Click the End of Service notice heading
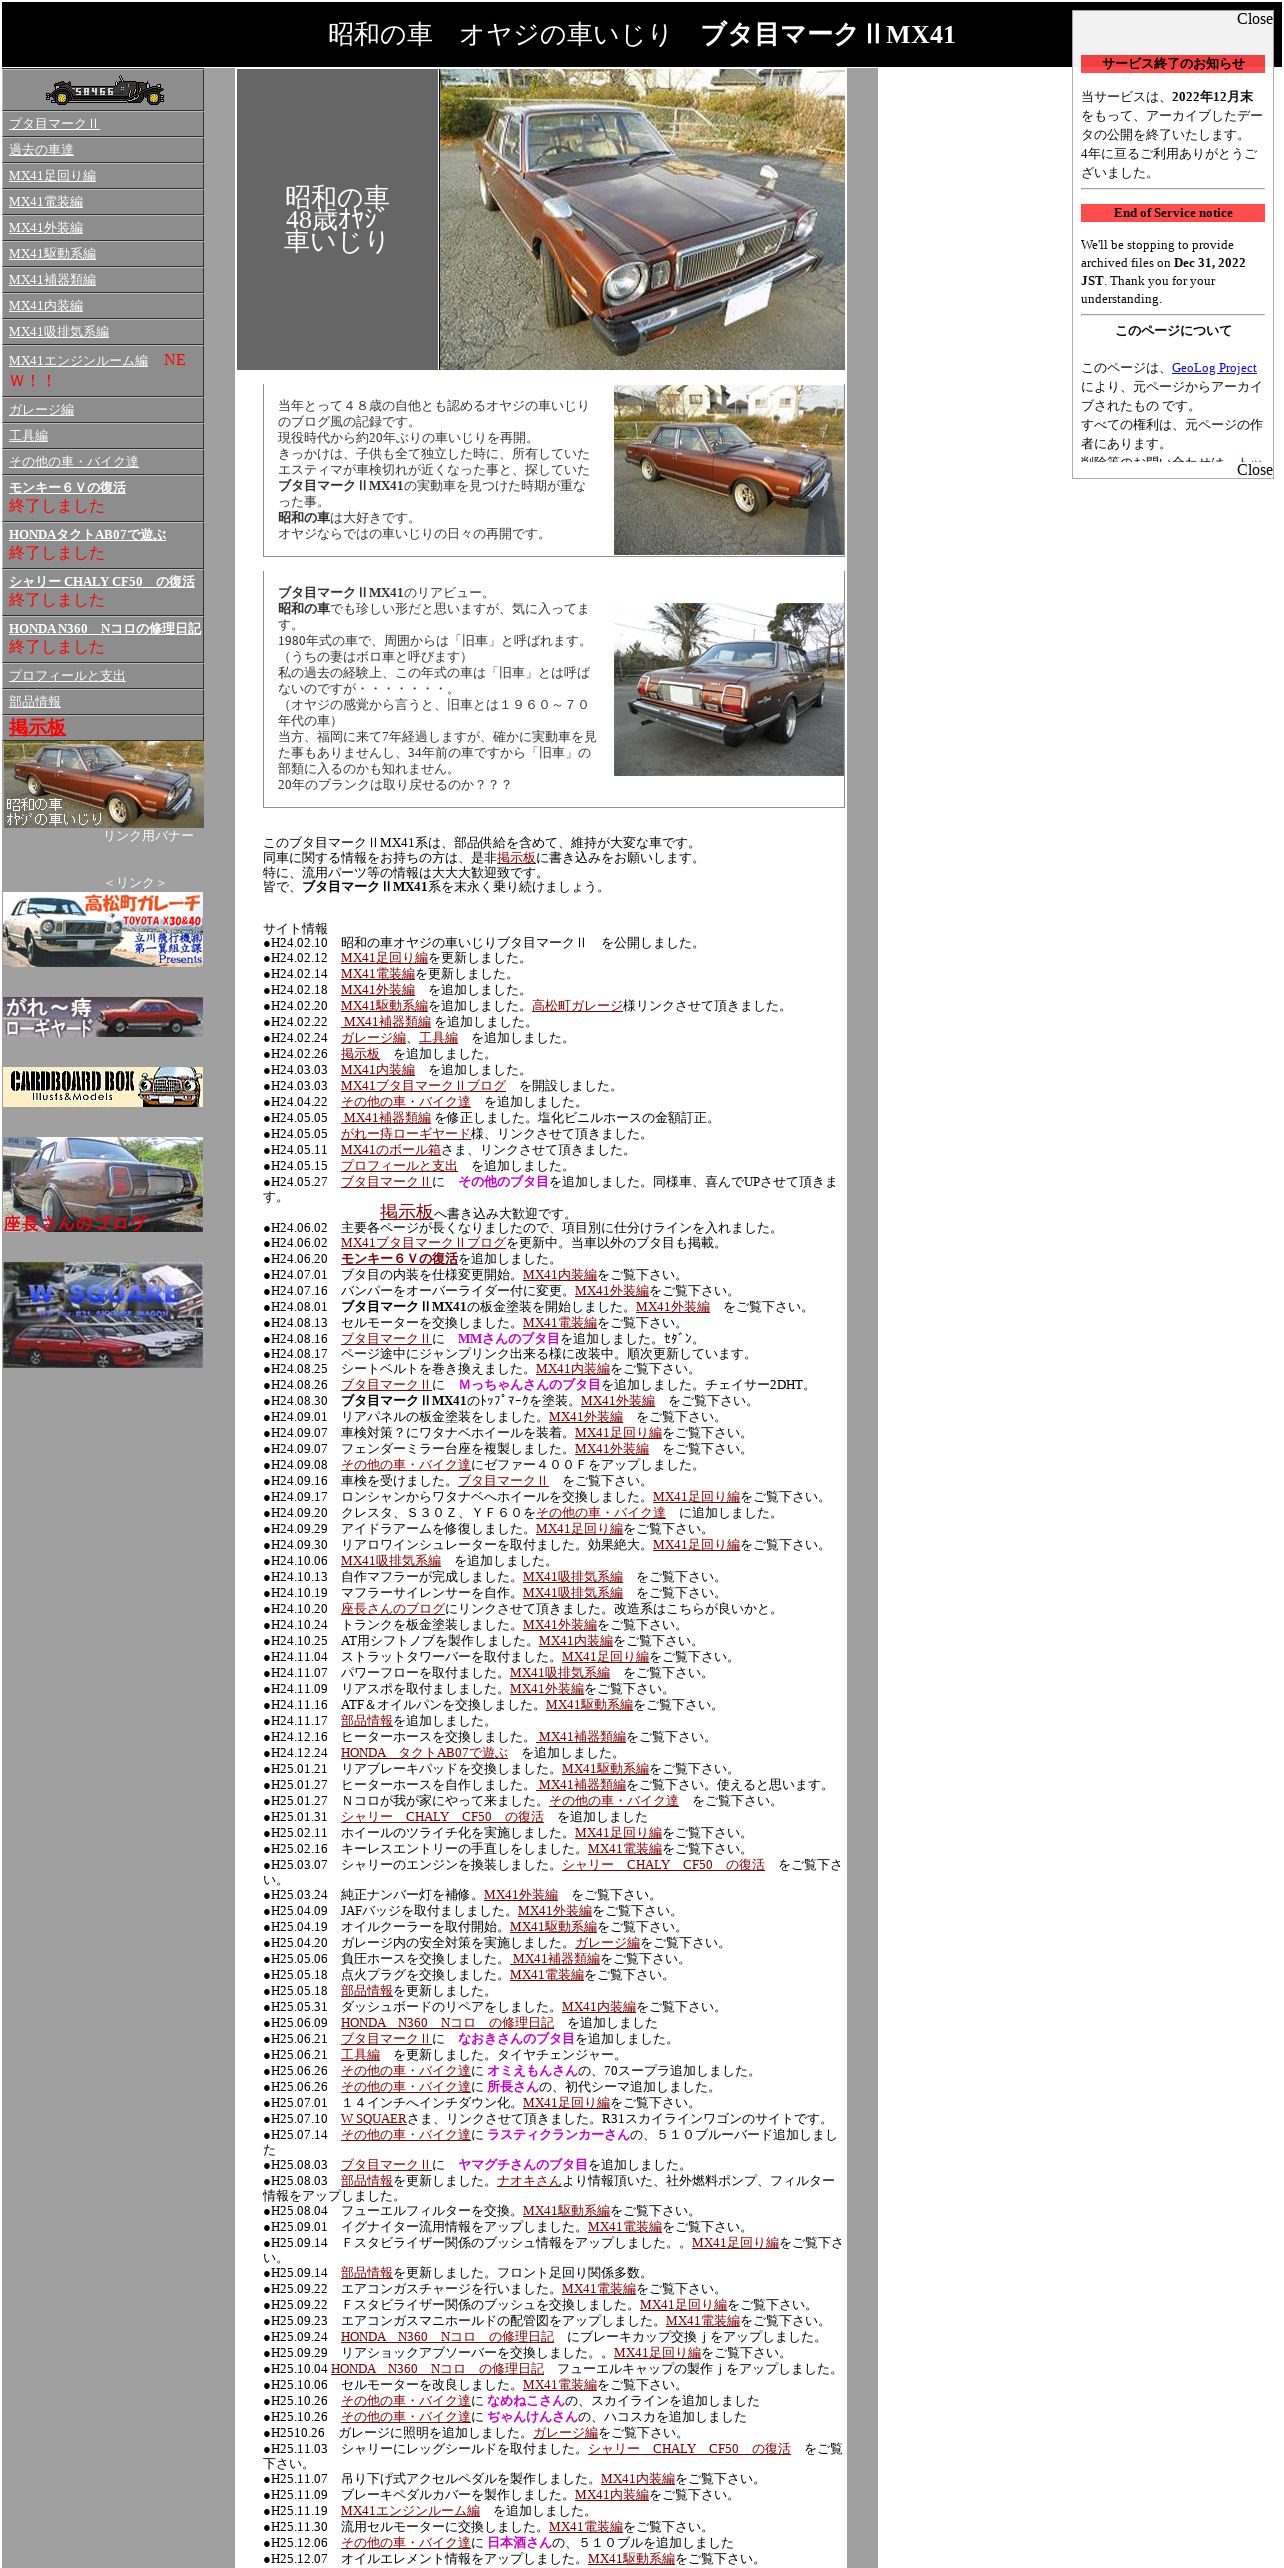This screenshot has width=1284, height=2568. pos(1173,213)
